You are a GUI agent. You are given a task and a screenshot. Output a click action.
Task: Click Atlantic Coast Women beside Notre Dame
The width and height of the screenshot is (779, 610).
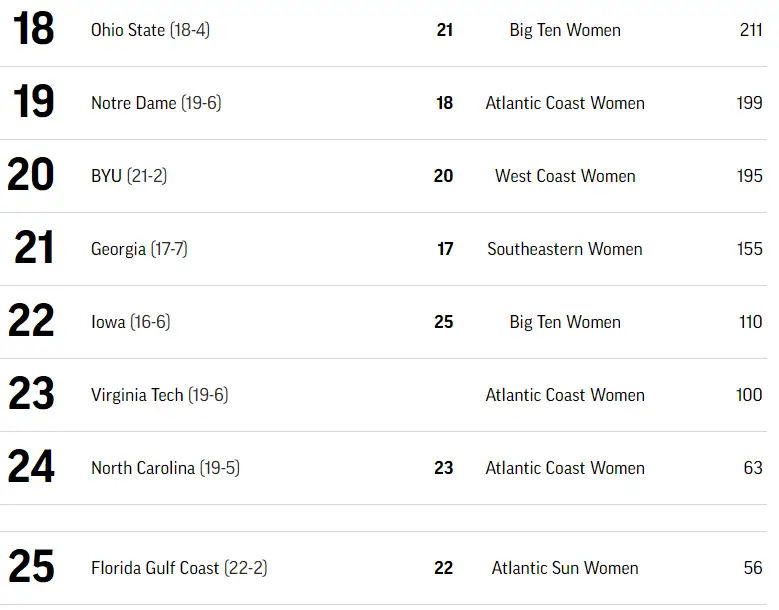[565, 103]
